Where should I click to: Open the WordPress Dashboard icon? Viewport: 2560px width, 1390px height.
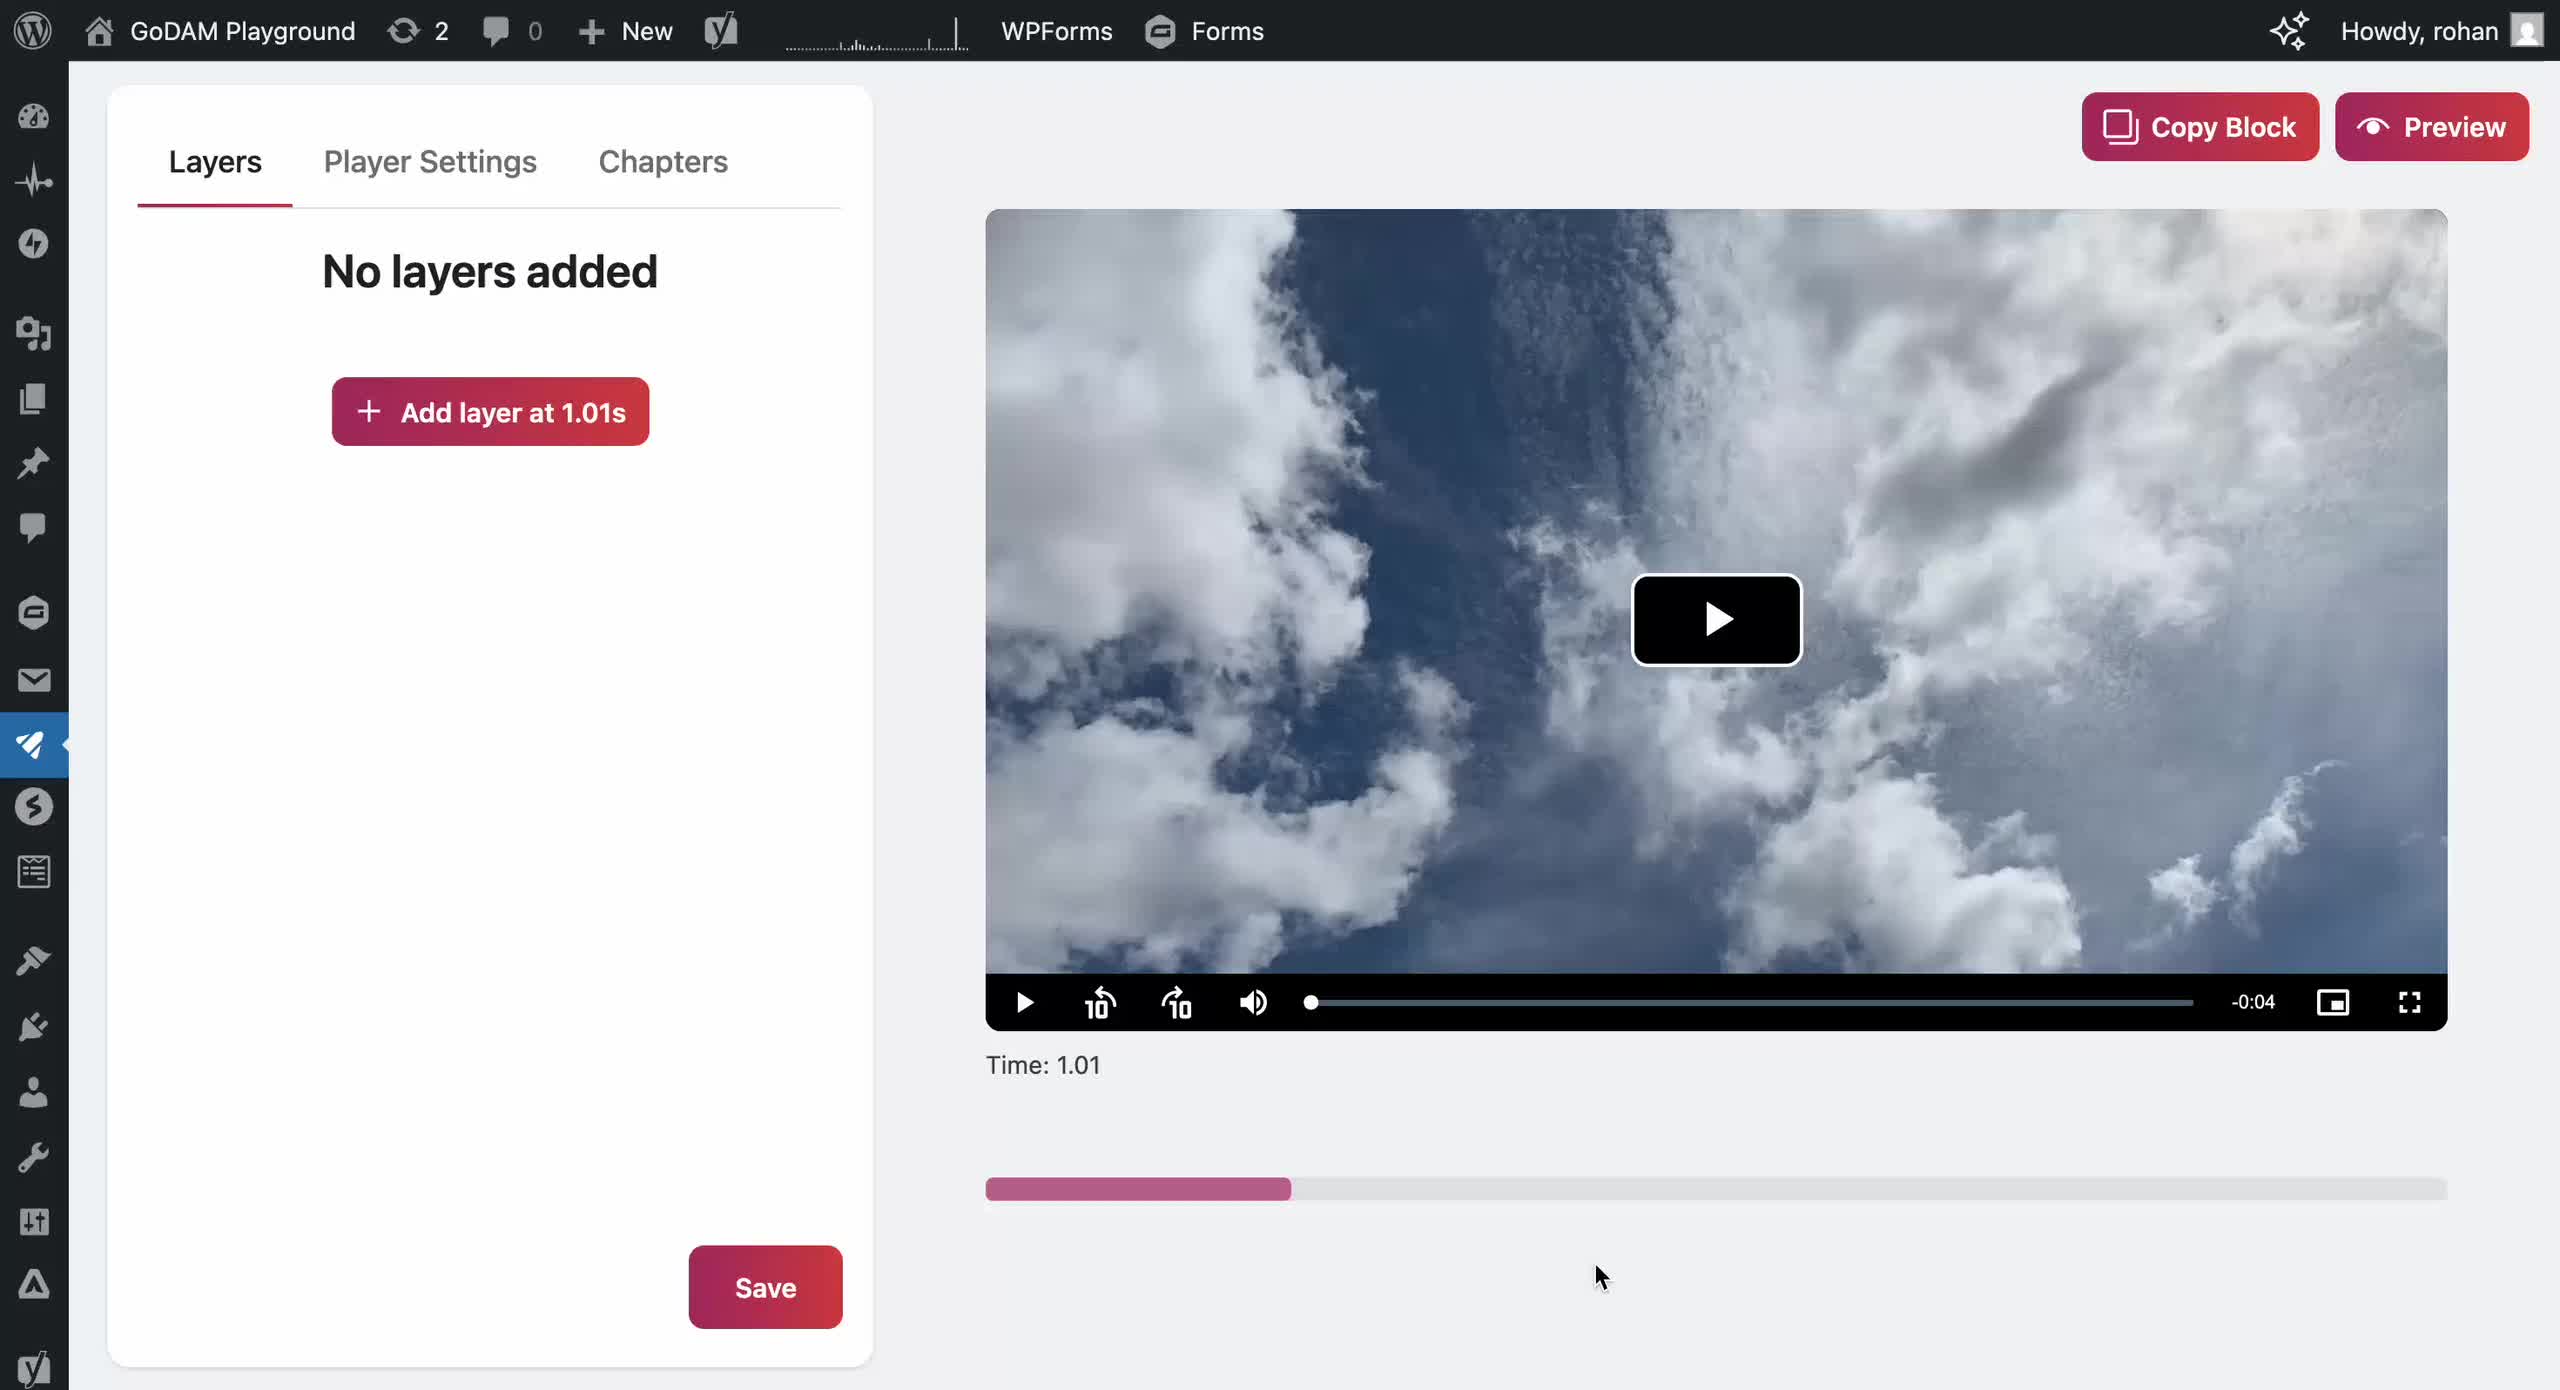[x=33, y=116]
